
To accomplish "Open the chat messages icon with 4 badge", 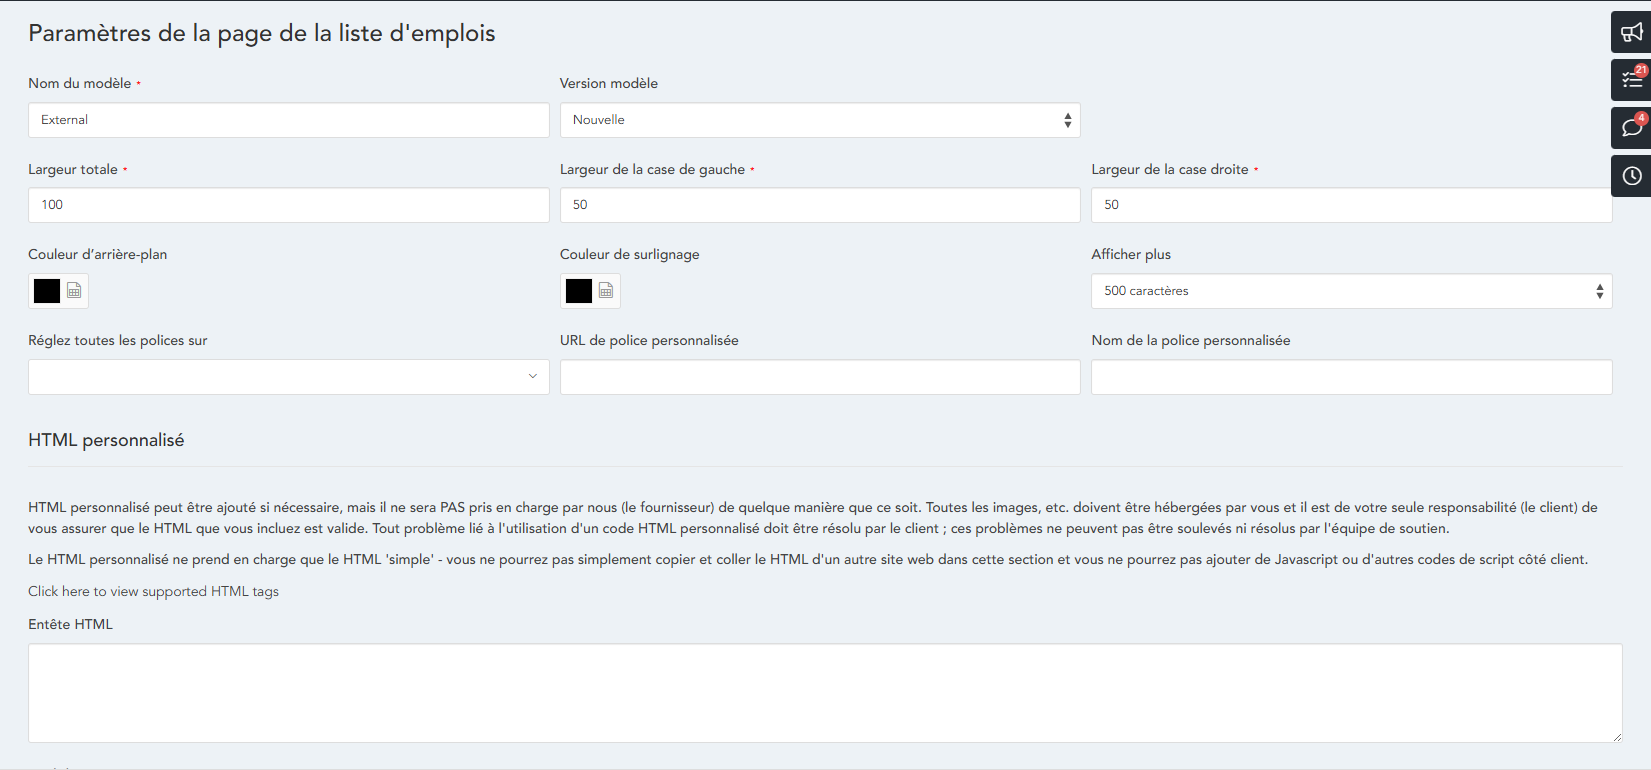I will pyautogui.click(x=1631, y=128).
